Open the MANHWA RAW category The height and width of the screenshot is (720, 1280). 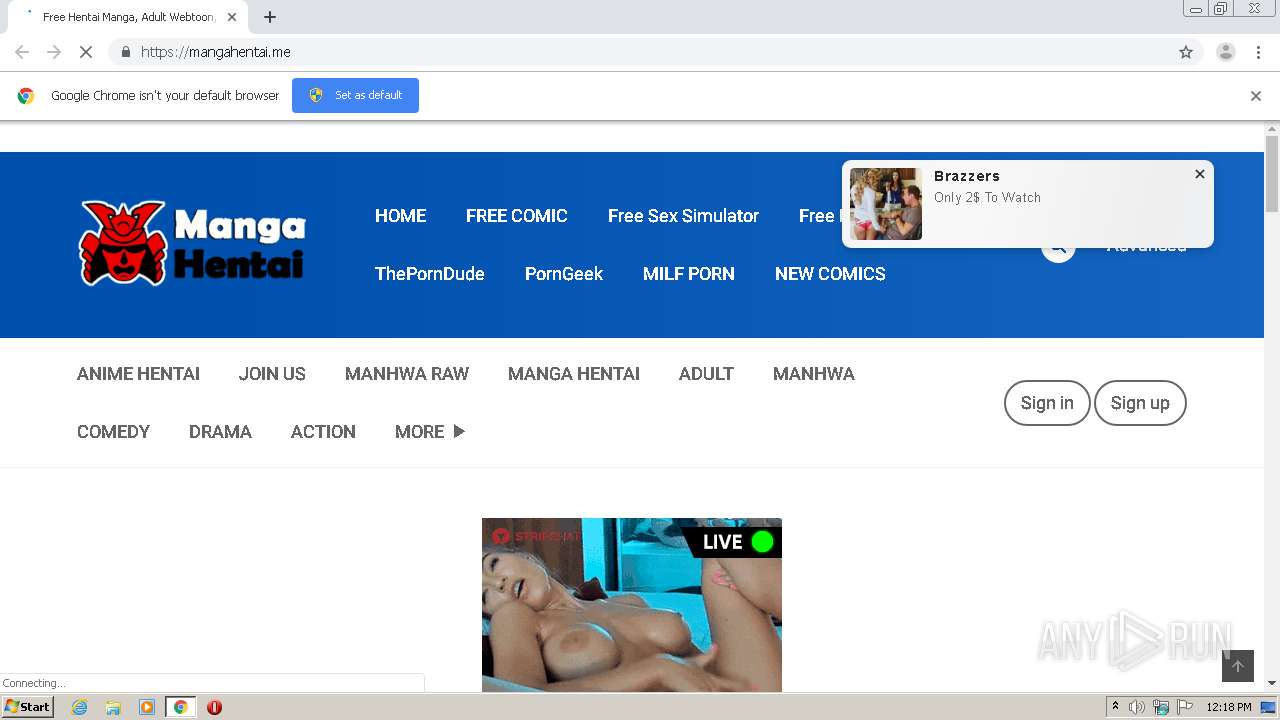click(x=407, y=374)
